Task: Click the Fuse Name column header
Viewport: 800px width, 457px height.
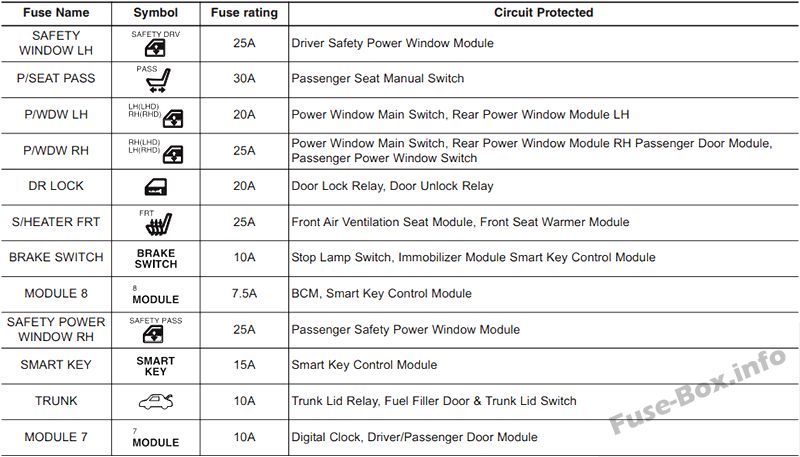Action: click(x=56, y=13)
